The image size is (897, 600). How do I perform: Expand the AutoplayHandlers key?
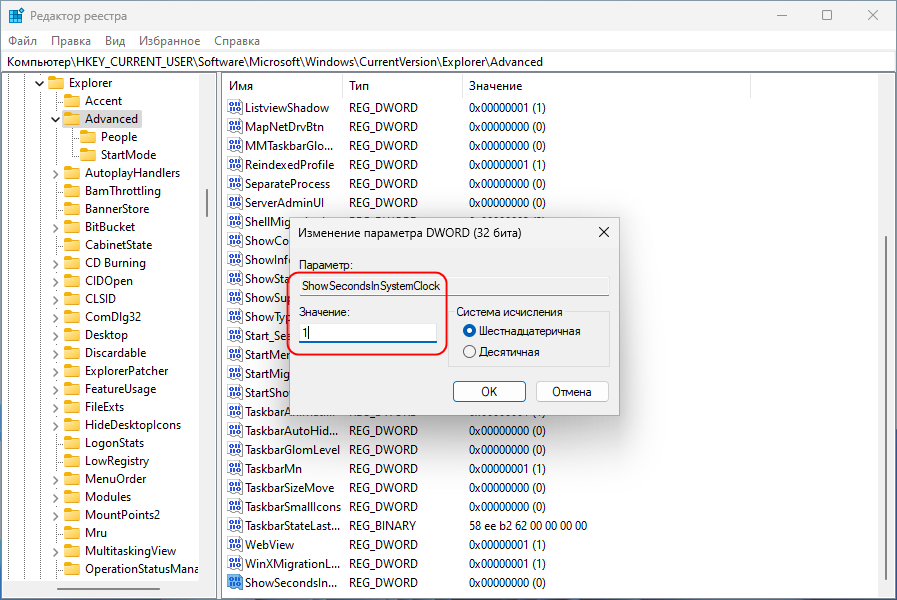pyautogui.click(x=55, y=173)
